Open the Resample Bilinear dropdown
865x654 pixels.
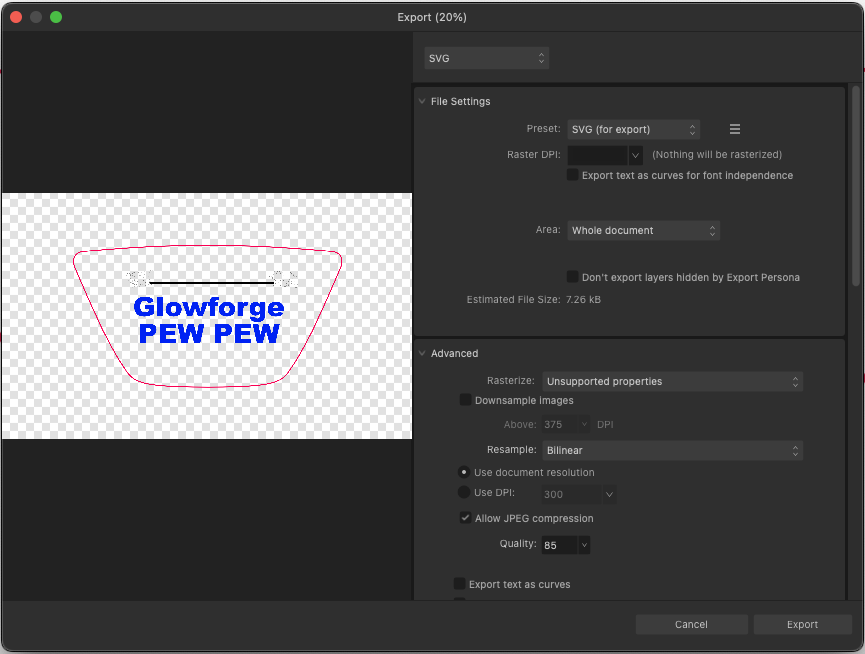coord(672,450)
